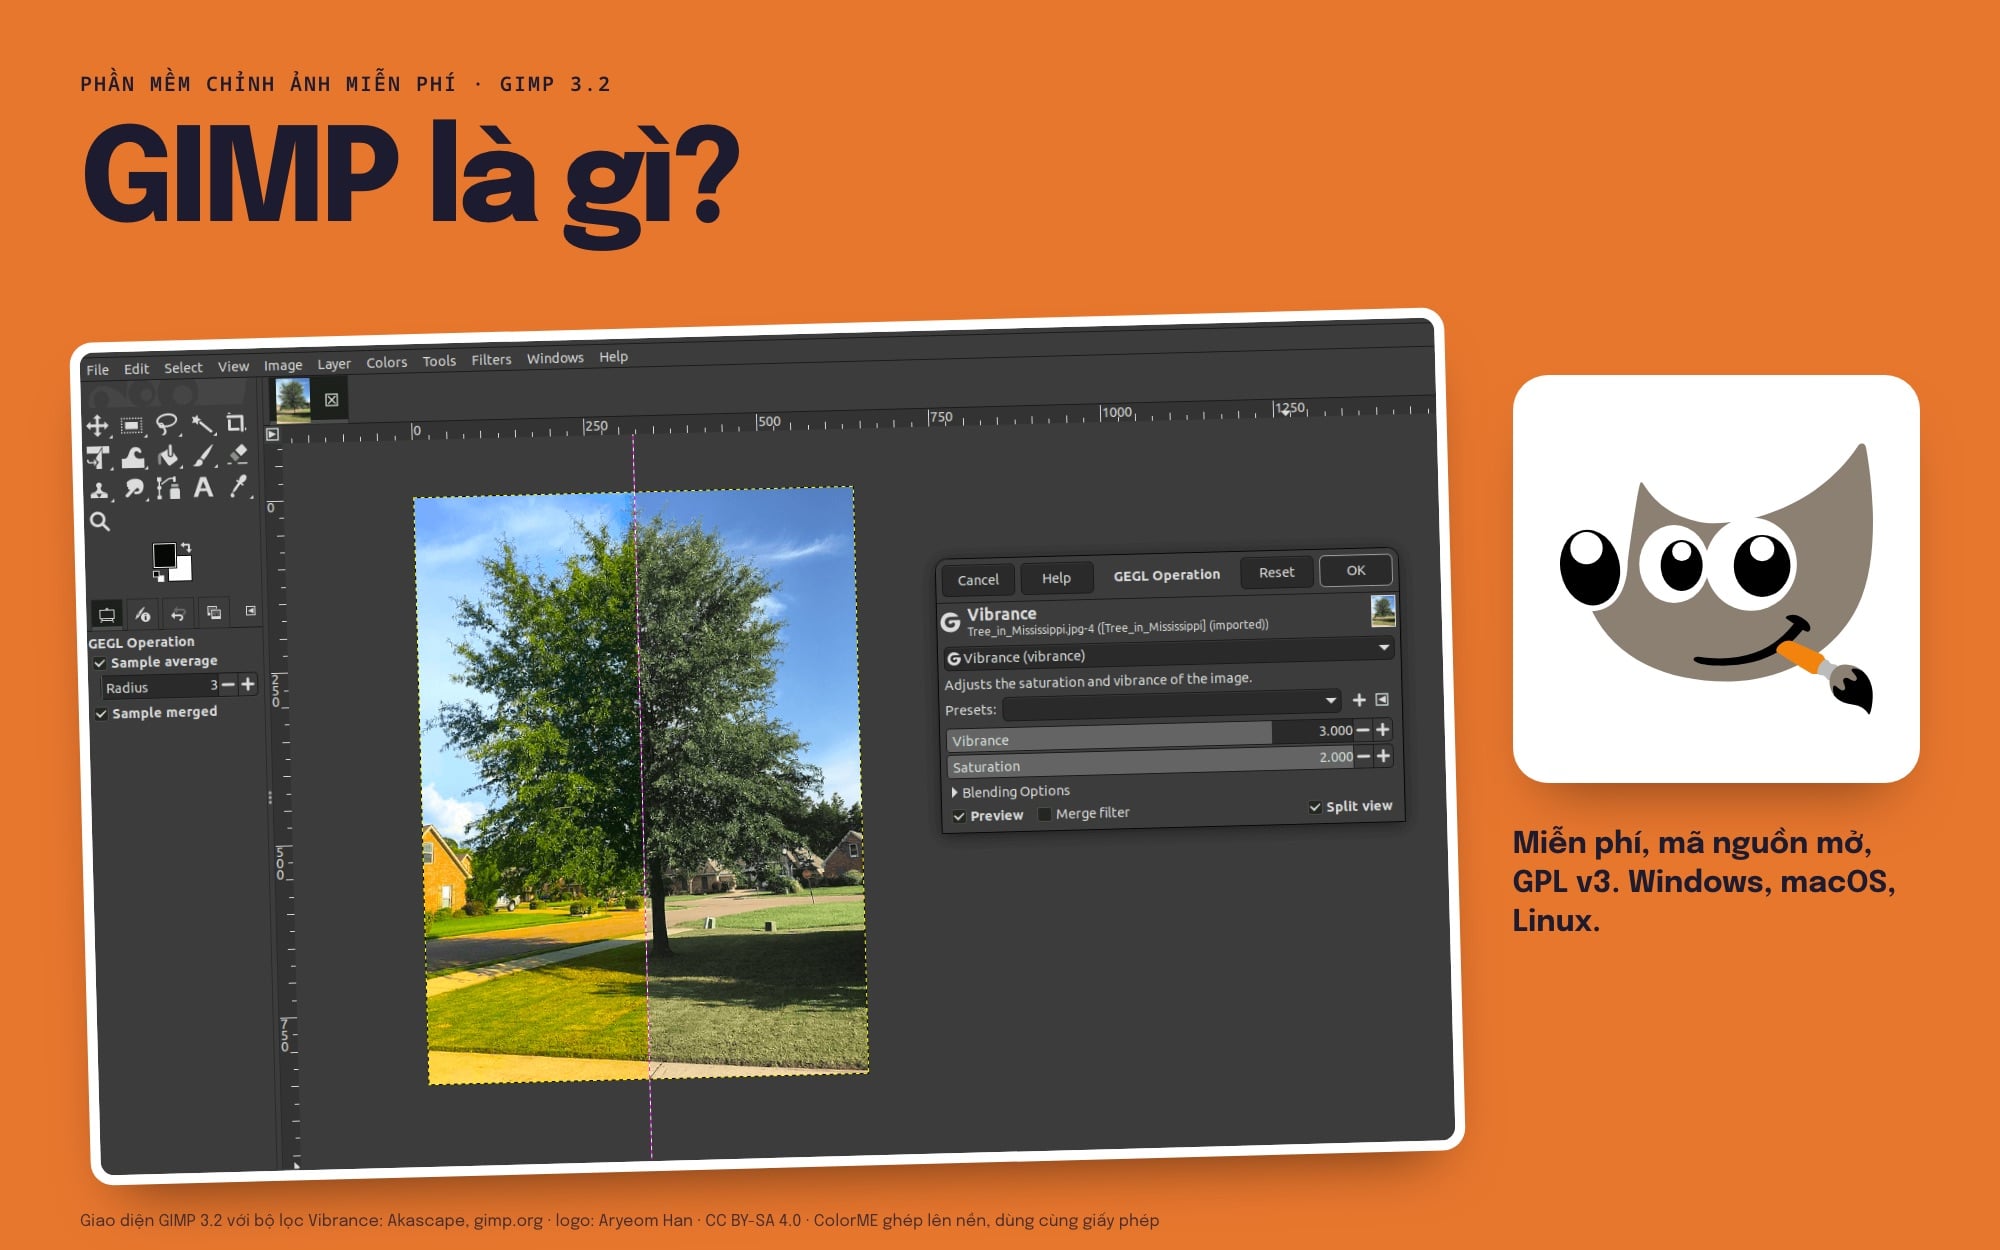Select the Move tool

97,426
